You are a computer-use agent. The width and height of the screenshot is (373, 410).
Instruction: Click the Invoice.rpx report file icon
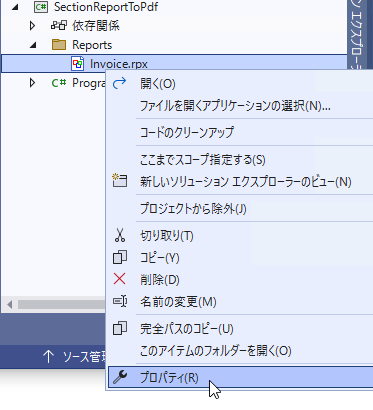(77, 64)
